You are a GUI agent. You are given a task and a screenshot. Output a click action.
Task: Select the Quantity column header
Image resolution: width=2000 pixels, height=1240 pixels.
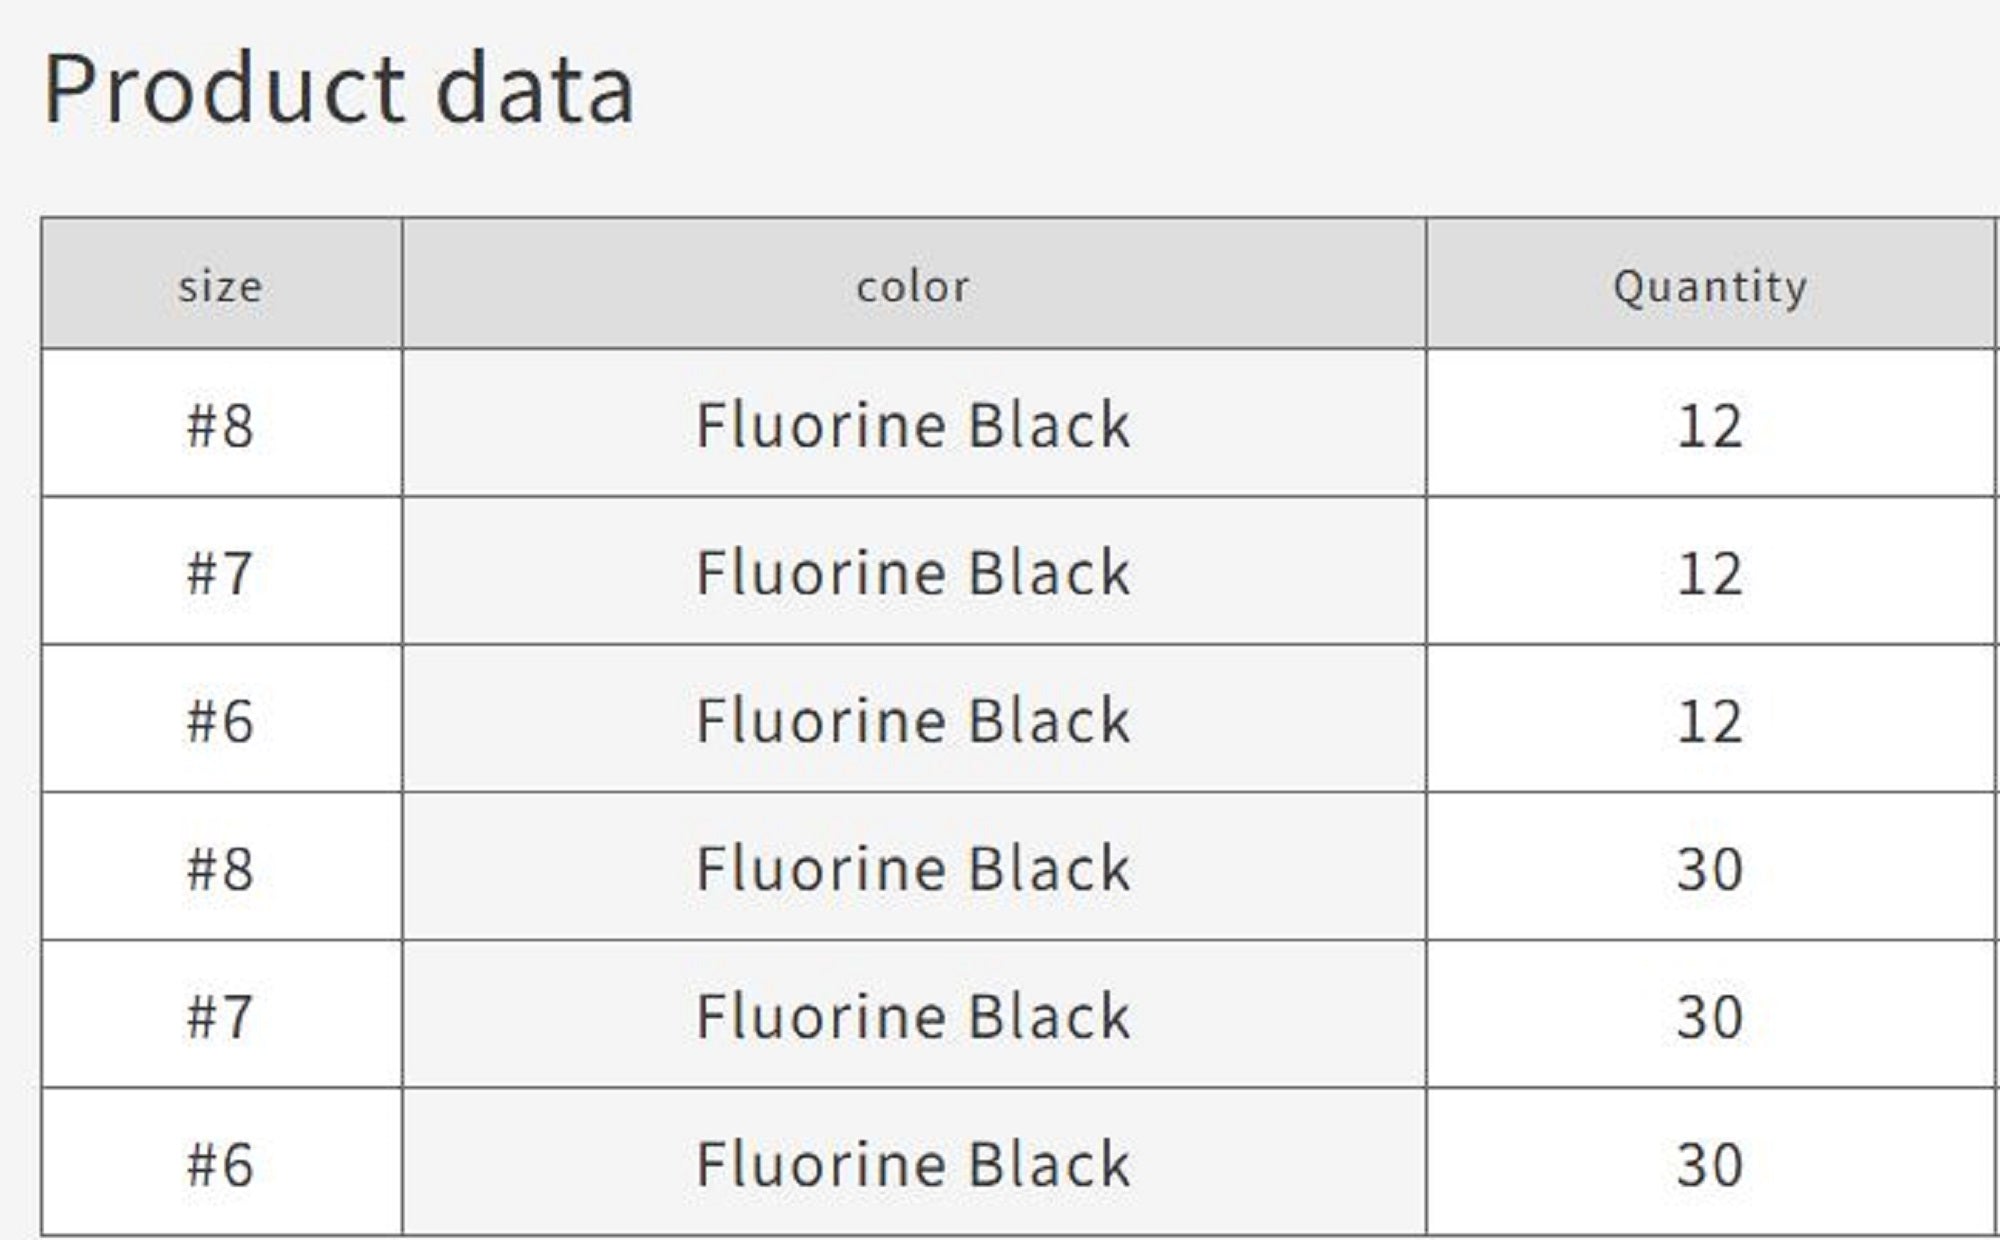click(x=1710, y=287)
